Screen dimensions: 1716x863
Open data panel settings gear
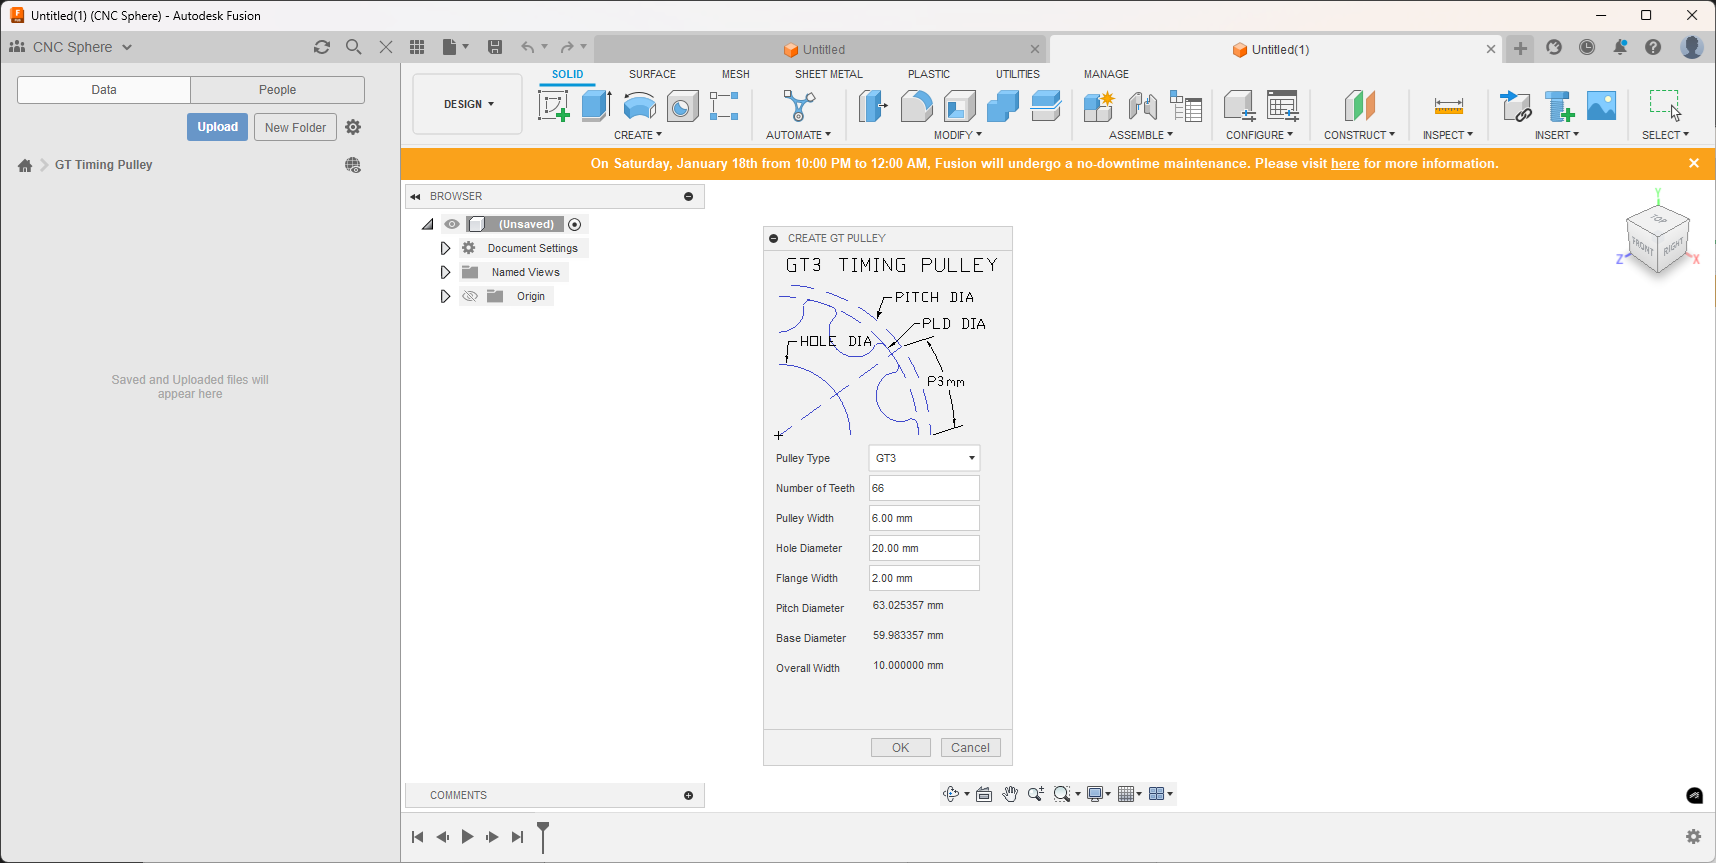353,127
